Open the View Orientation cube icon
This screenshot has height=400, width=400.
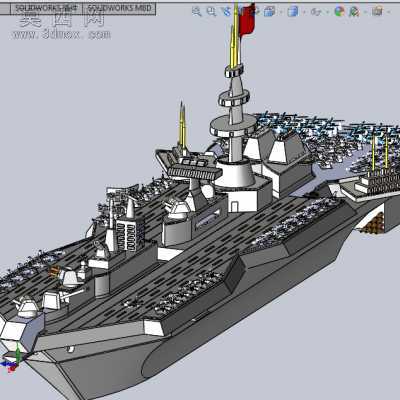(269, 12)
